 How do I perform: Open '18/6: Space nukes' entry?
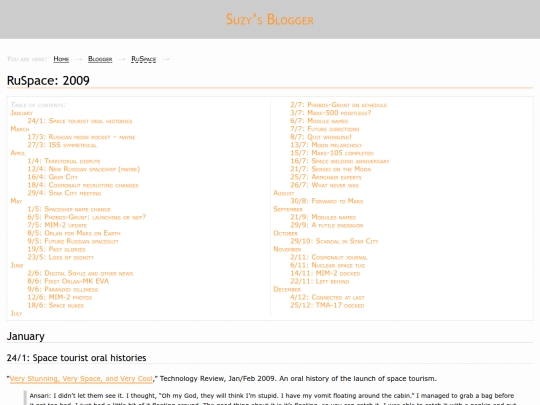[56, 305]
